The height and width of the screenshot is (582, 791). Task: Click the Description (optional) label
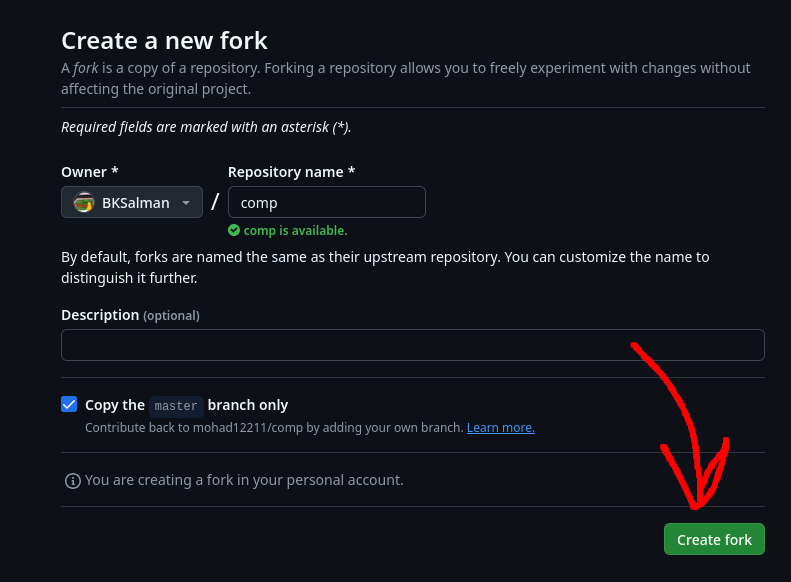[130, 315]
